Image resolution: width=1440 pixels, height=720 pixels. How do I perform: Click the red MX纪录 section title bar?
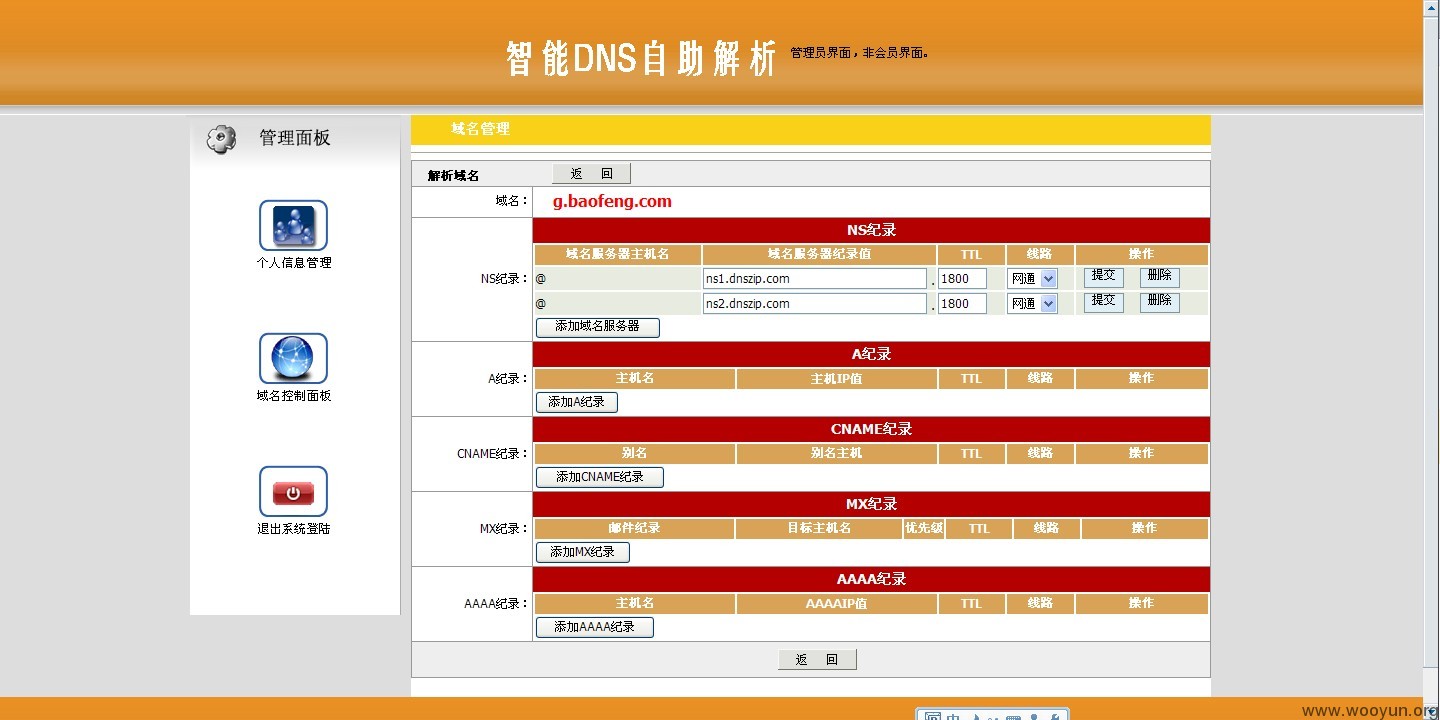pos(871,504)
